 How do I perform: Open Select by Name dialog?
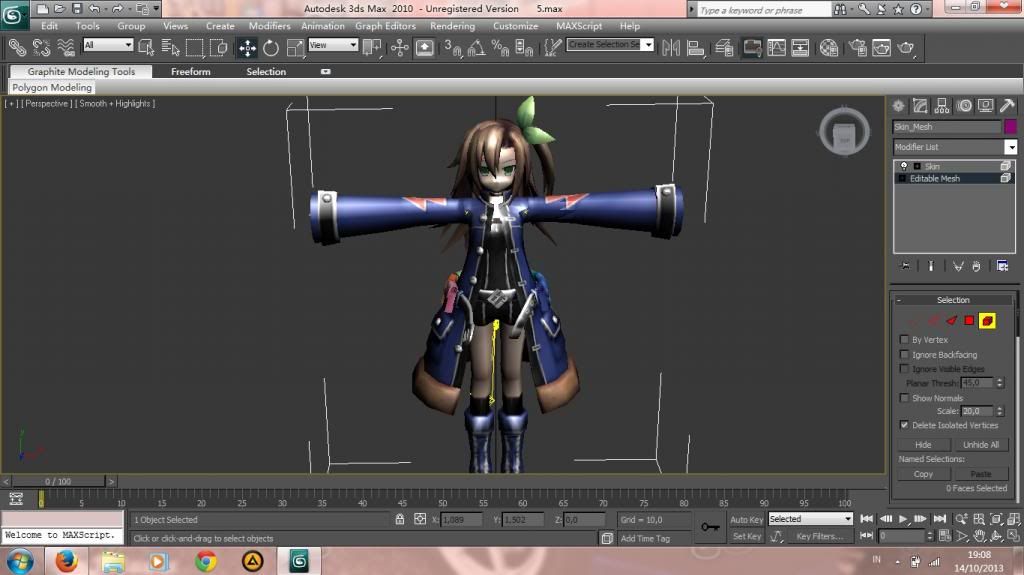170,48
